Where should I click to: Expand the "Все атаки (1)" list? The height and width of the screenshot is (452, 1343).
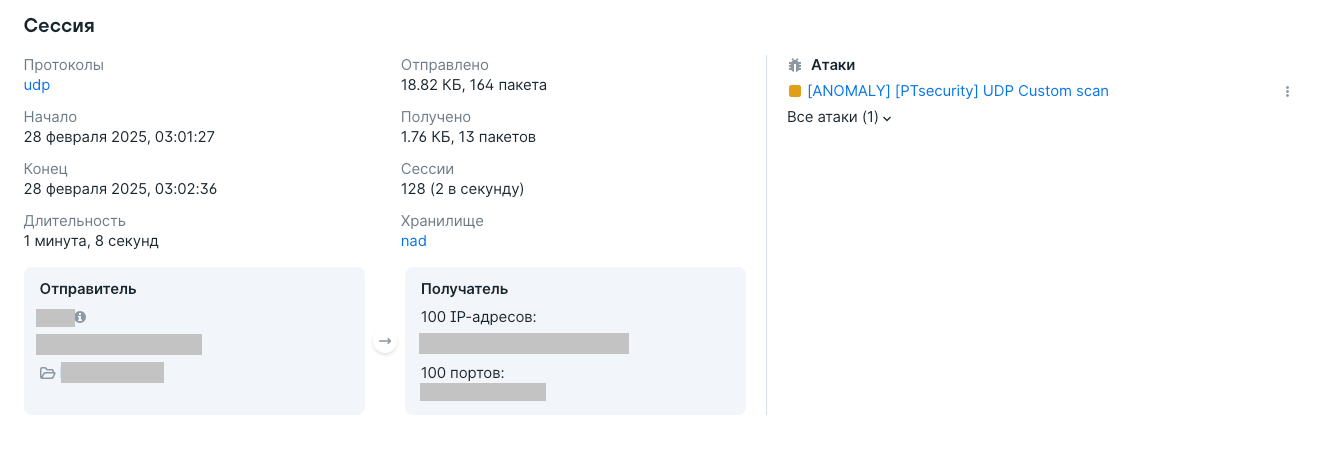pyautogui.click(x=839, y=117)
